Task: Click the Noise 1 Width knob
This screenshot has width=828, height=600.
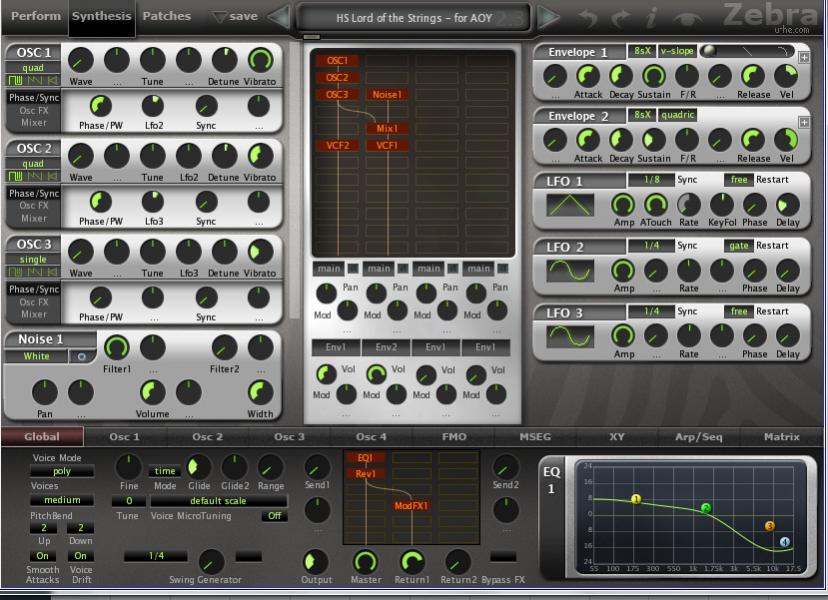Action: click(260, 392)
